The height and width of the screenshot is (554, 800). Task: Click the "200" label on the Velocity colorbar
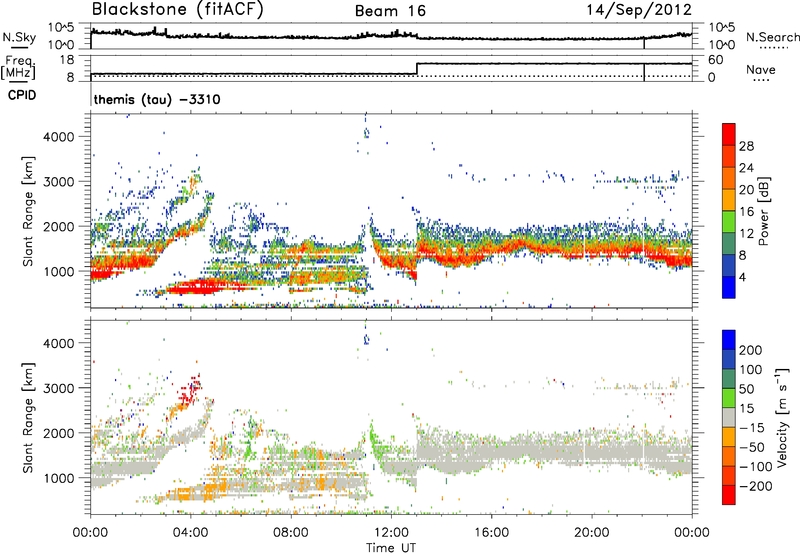751,350
